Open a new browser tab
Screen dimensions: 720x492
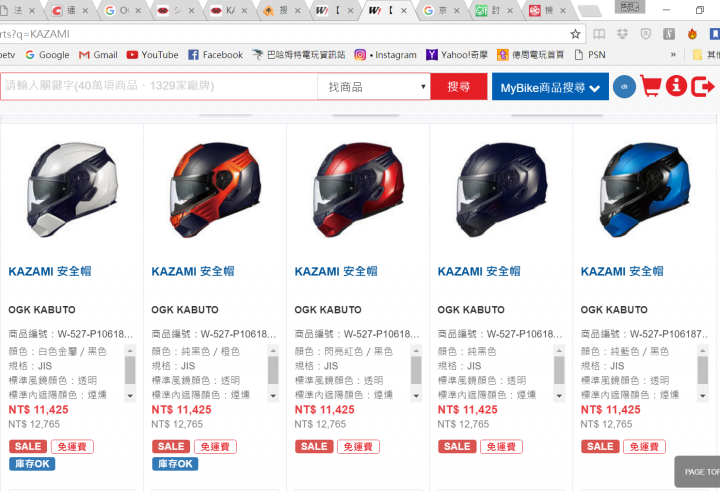point(590,11)
